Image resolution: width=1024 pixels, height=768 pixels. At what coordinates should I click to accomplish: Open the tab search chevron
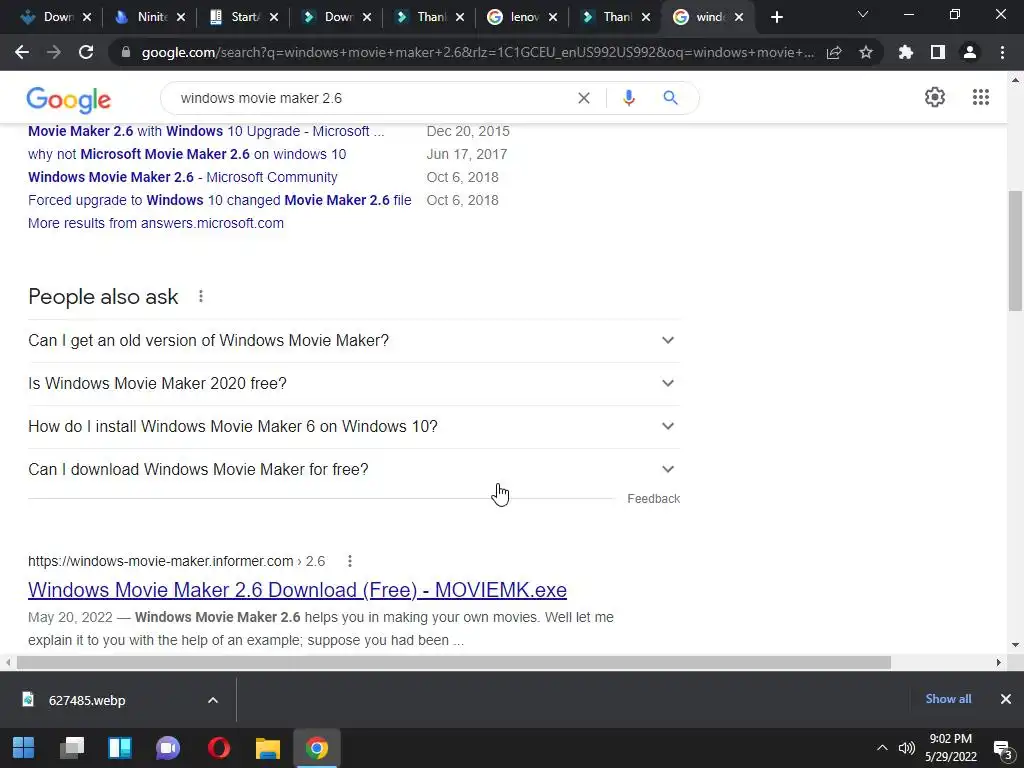tap(863, 14)
